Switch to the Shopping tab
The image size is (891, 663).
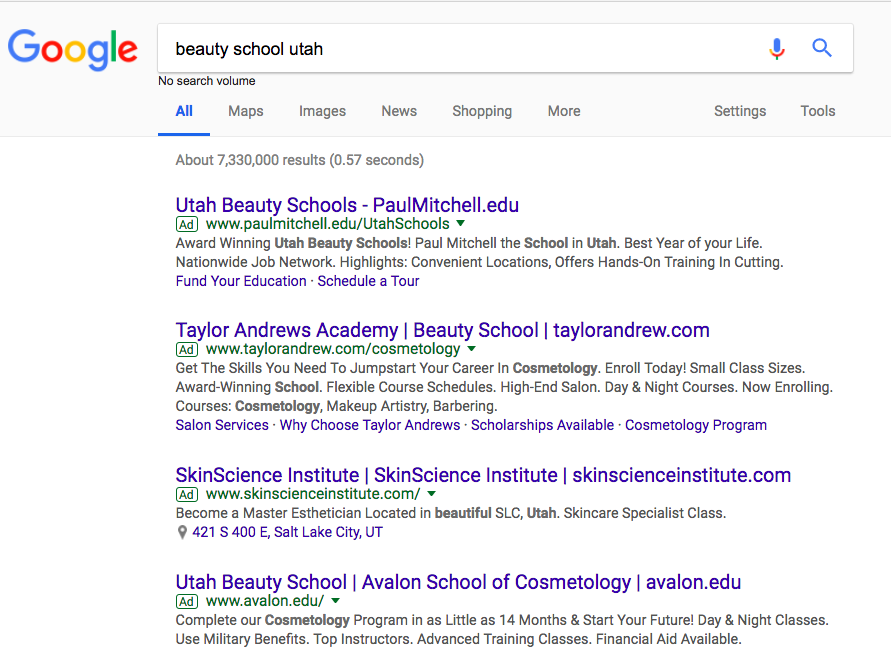(482, 111)
